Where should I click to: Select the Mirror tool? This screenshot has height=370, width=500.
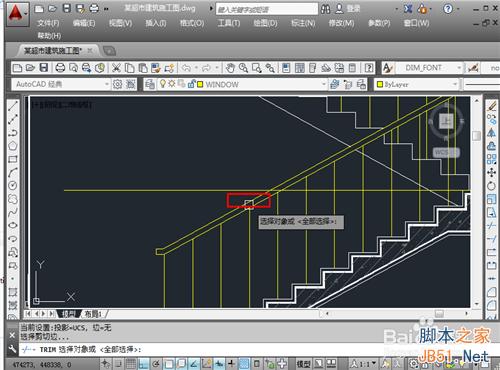492,133
